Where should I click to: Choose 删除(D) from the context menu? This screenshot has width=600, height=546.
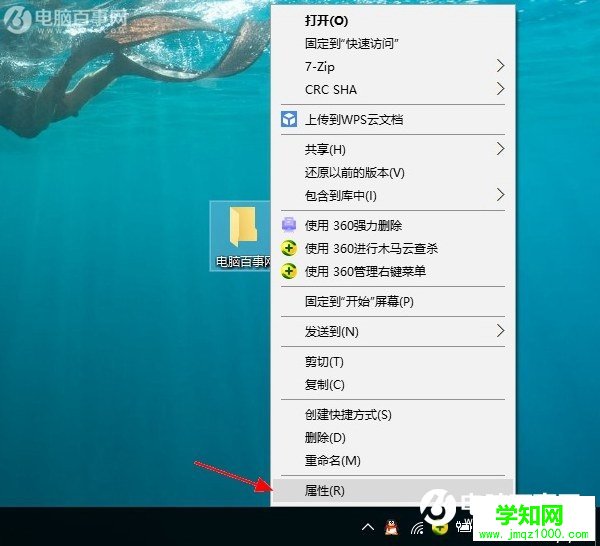(393, 437)
